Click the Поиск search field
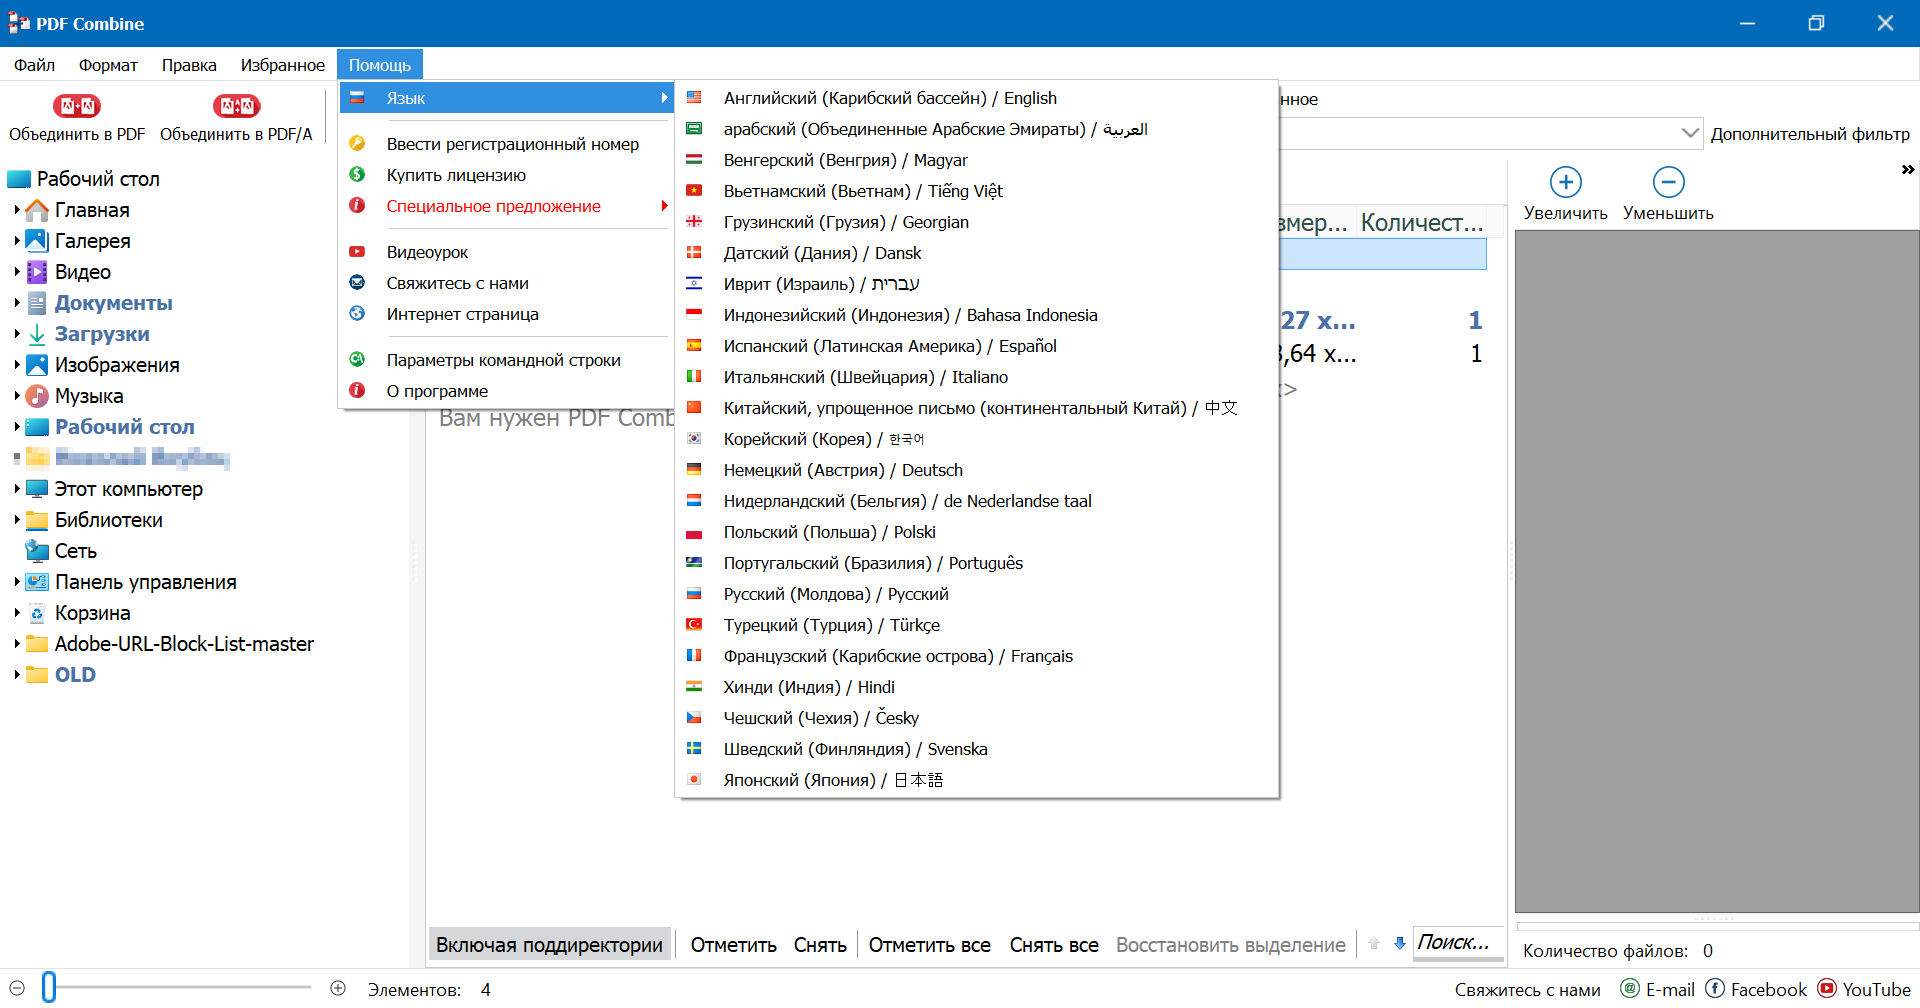 click(1458, 943)
